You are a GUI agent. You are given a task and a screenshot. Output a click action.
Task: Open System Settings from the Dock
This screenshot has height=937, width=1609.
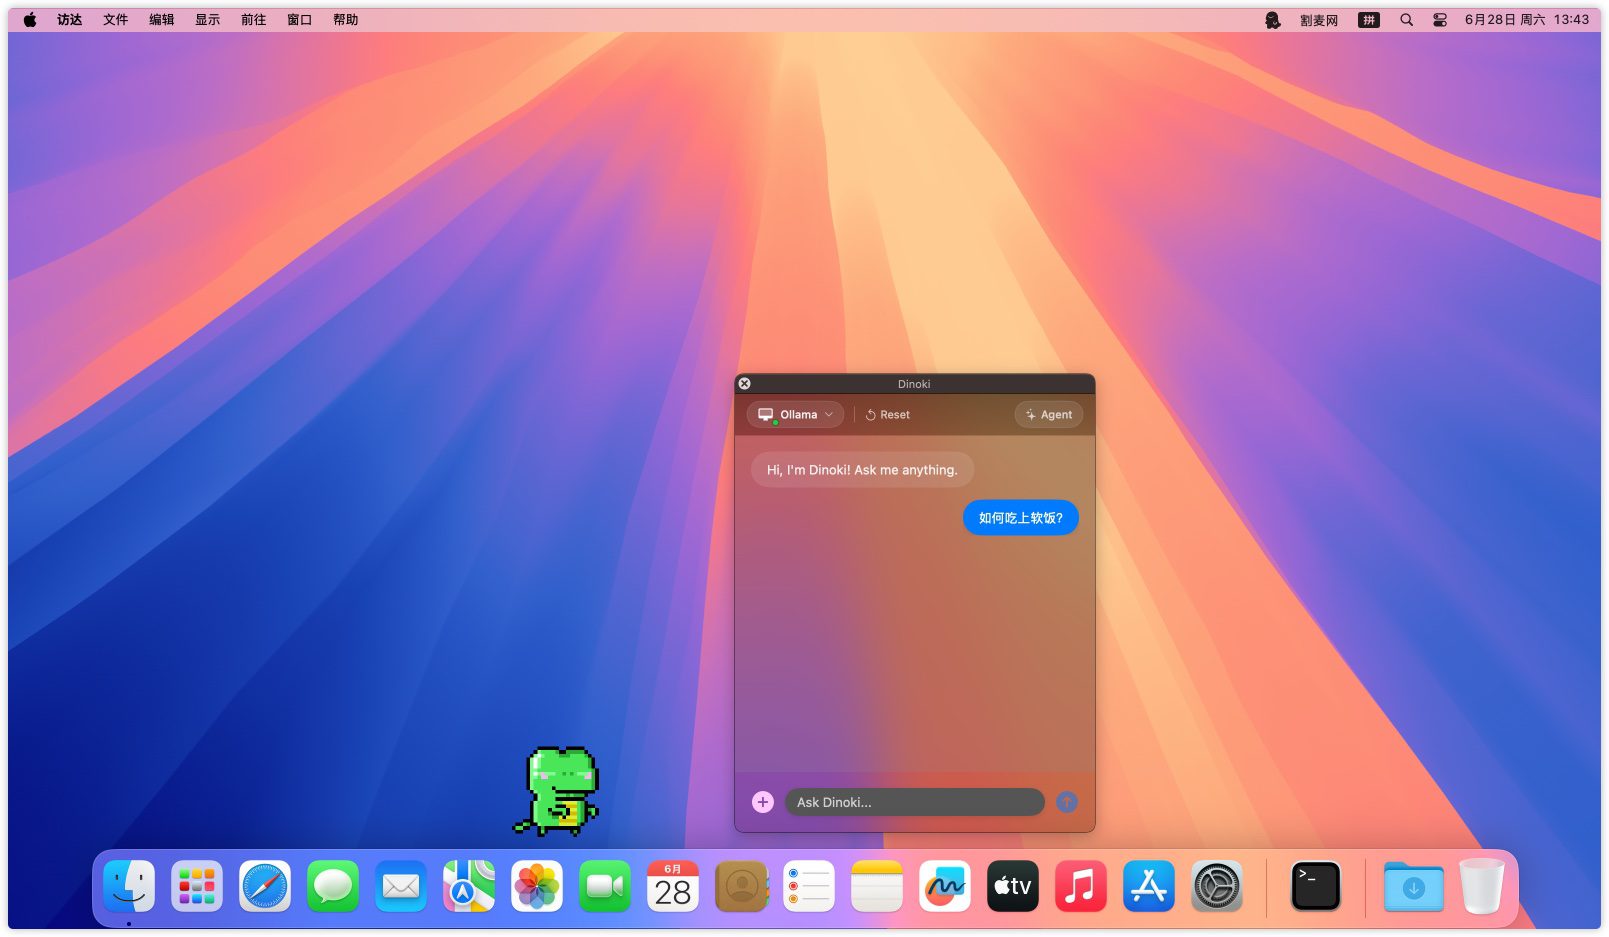[1217, 886]
